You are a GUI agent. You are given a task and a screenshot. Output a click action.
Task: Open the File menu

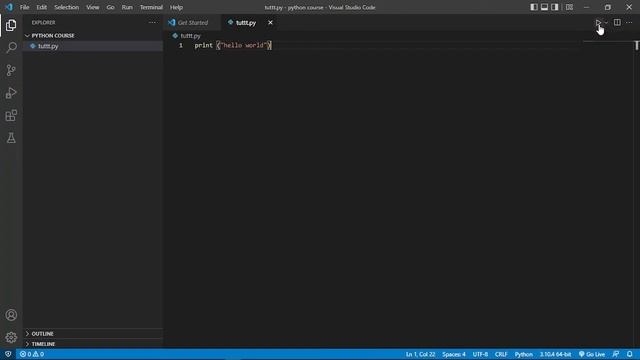click(x=24, y=7)
